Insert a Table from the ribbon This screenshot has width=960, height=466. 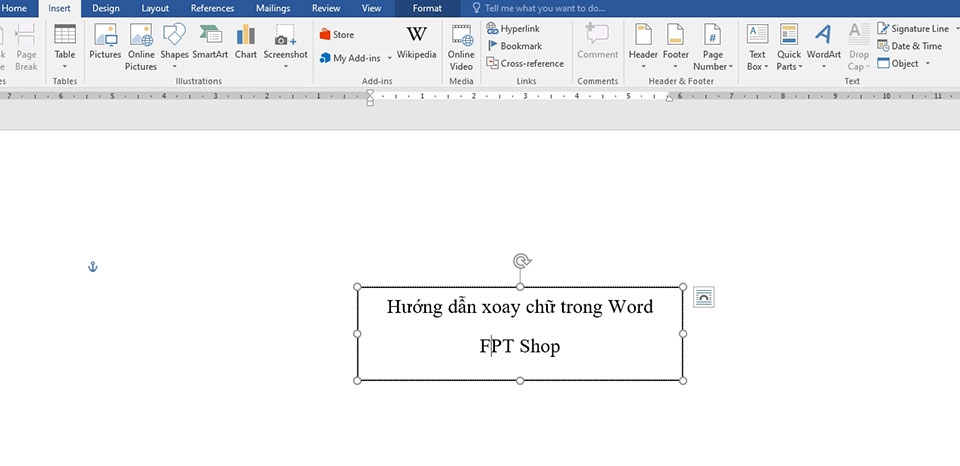pos(65,47)
